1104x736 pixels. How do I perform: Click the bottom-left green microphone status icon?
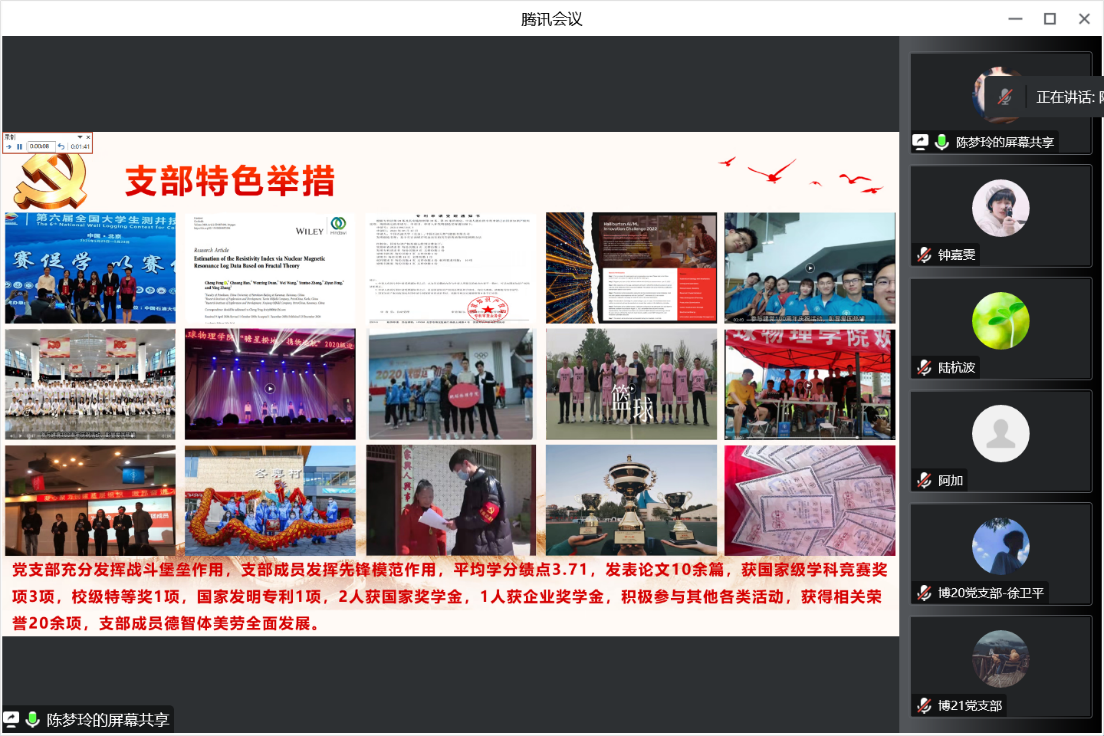pos(33,720)
